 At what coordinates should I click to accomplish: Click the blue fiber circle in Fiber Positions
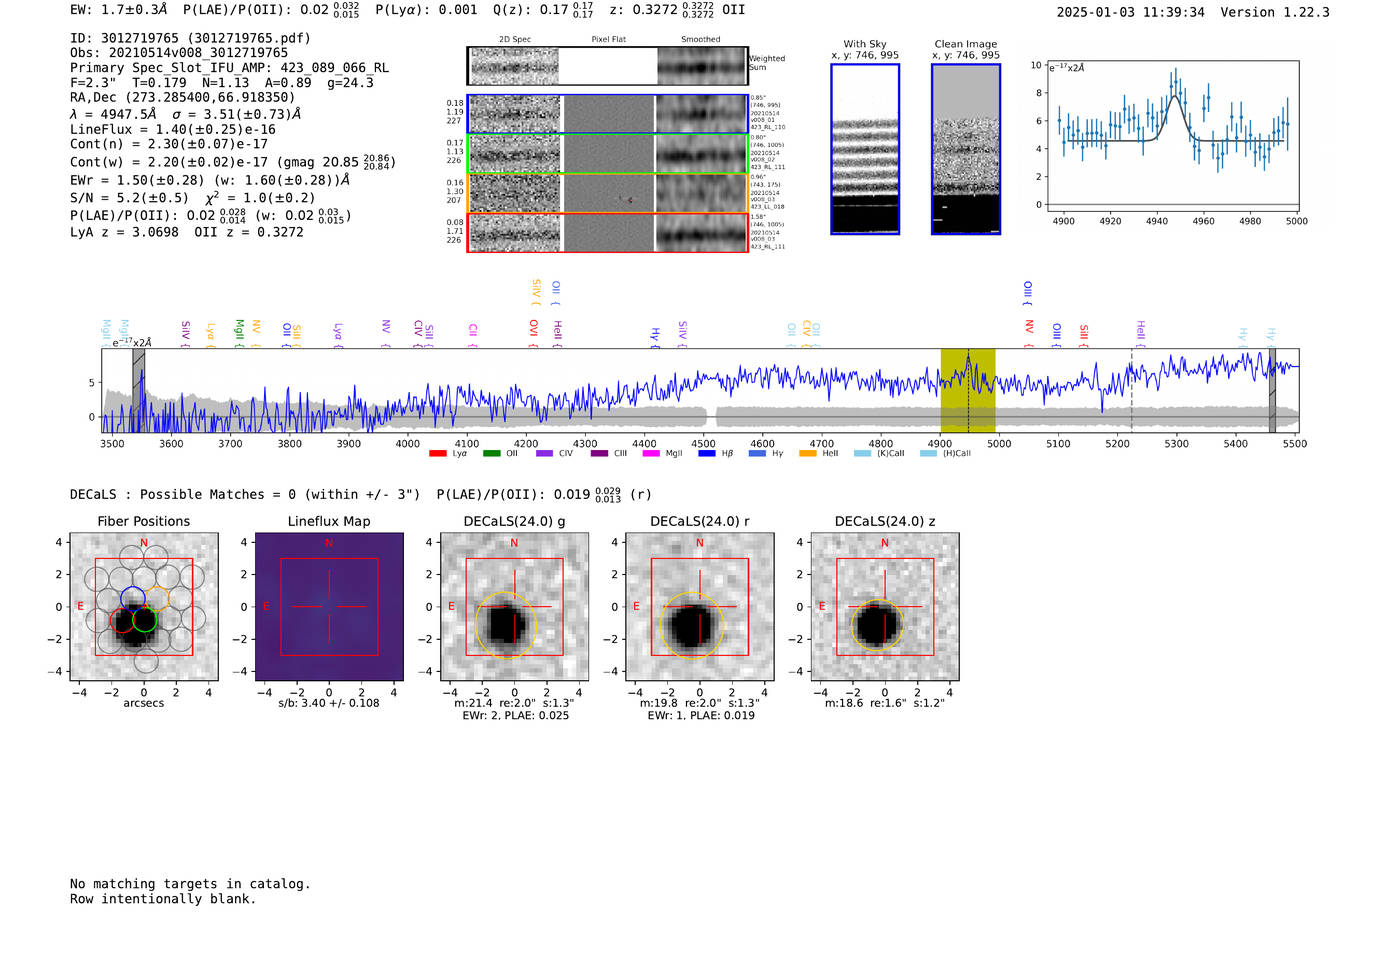132,598
